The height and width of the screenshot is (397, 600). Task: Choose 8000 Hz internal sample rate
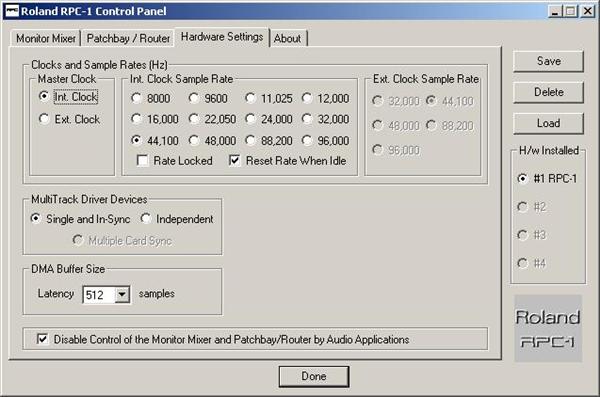click(x=151, y=98)
